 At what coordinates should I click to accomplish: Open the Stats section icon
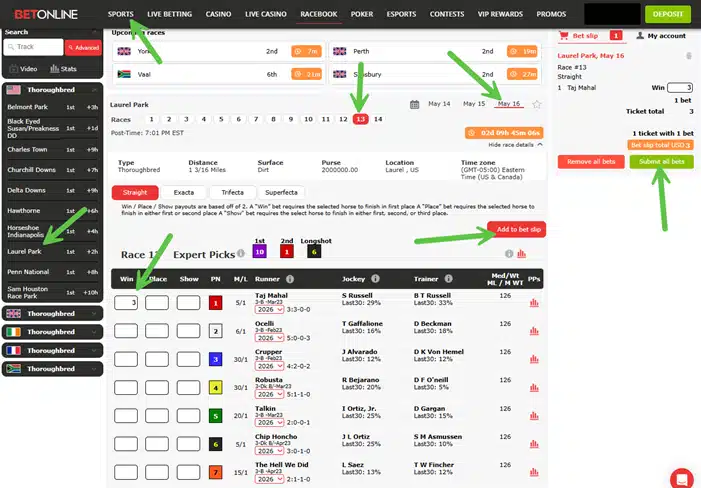point(55,68)
